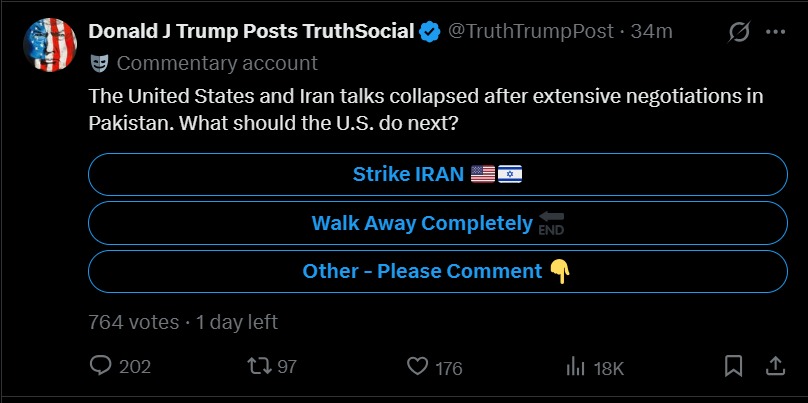Bookmark this post
The width and height of the screenshot is (808, 403).
(733, 366)
